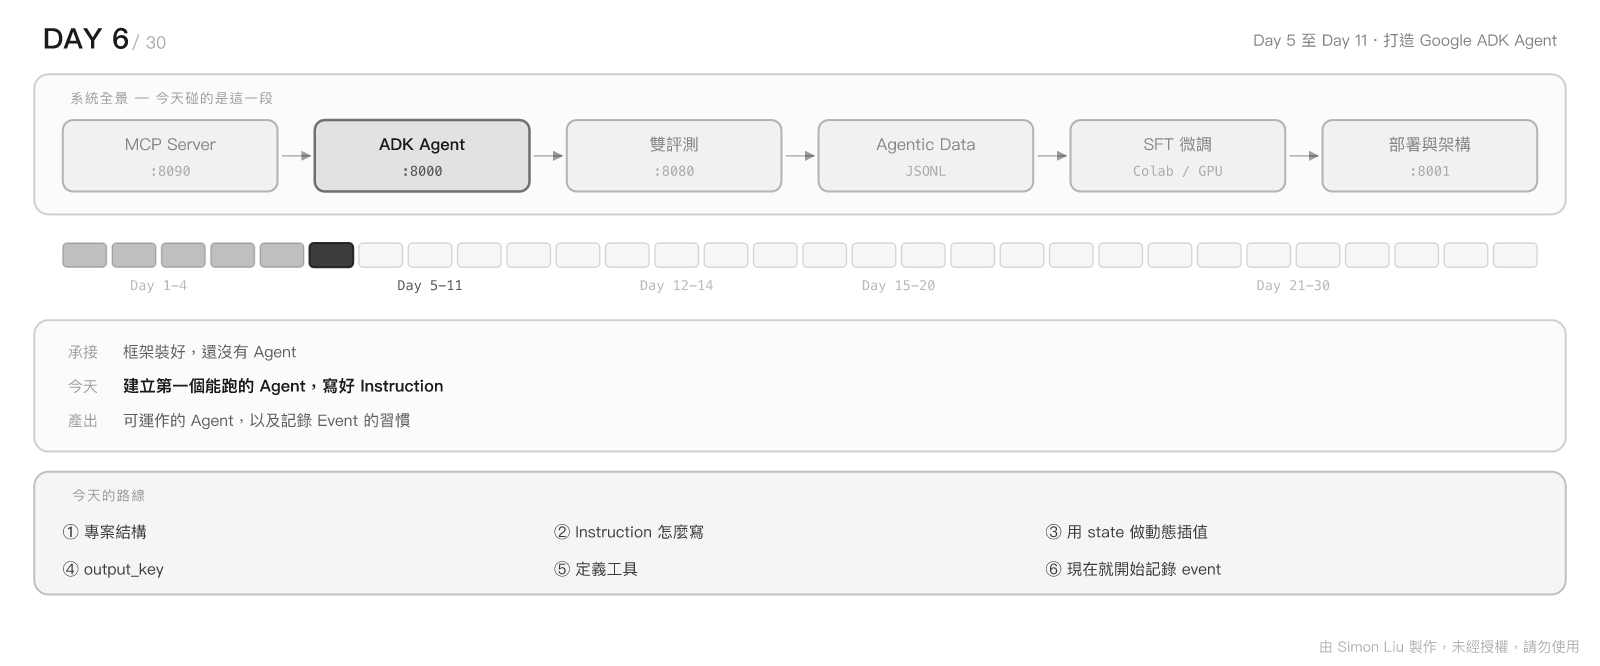Click the highlighted ADK Agent :8000 box

click(422, 156)
